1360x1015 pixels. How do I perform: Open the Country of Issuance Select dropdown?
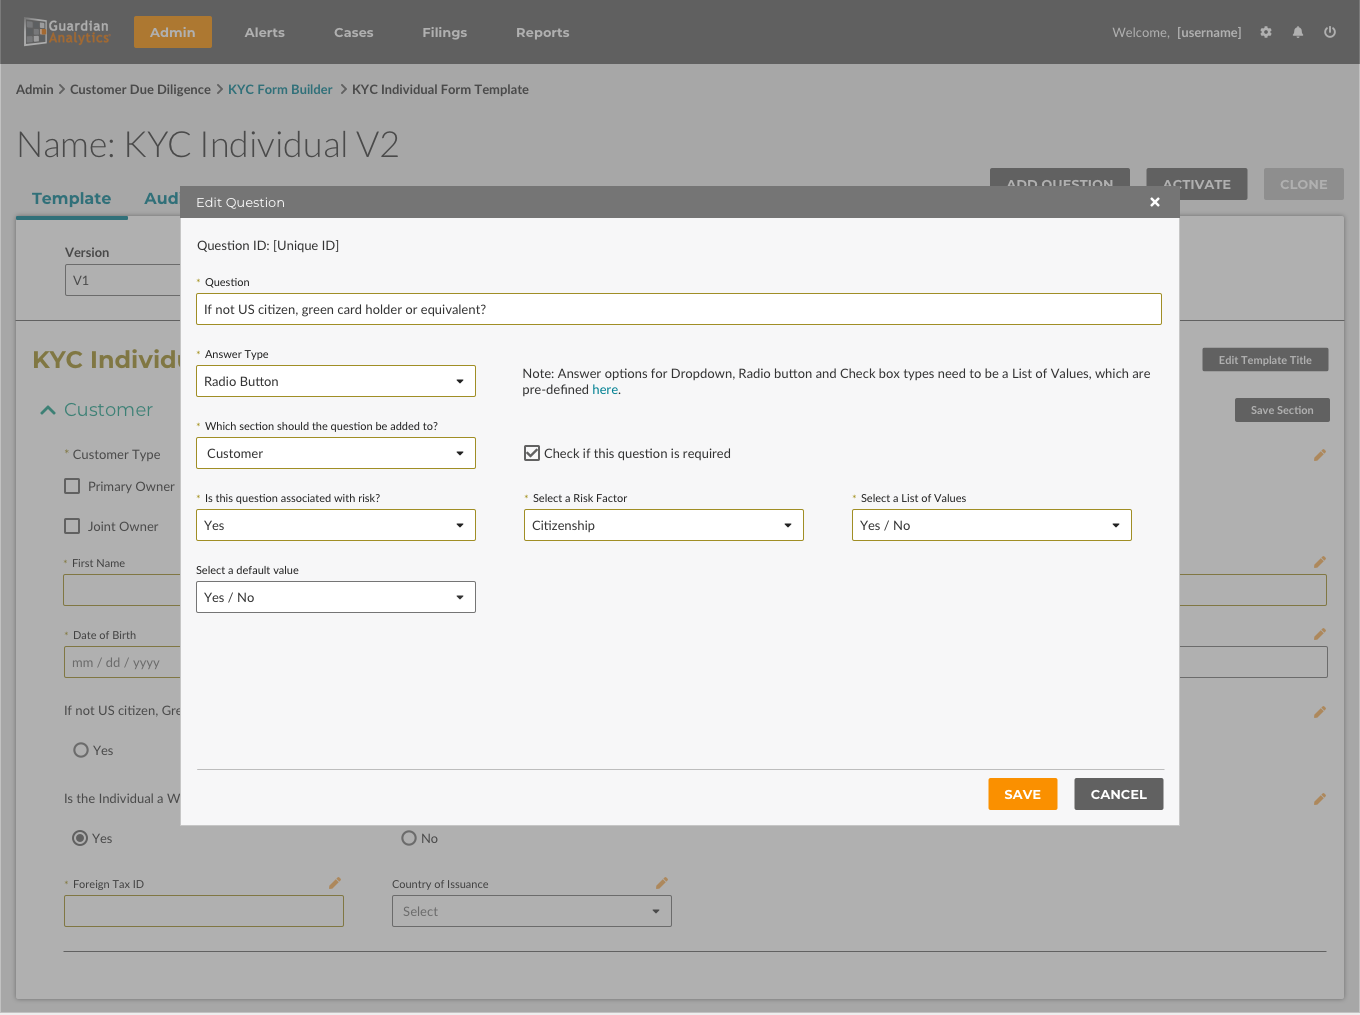pos(532,911)
